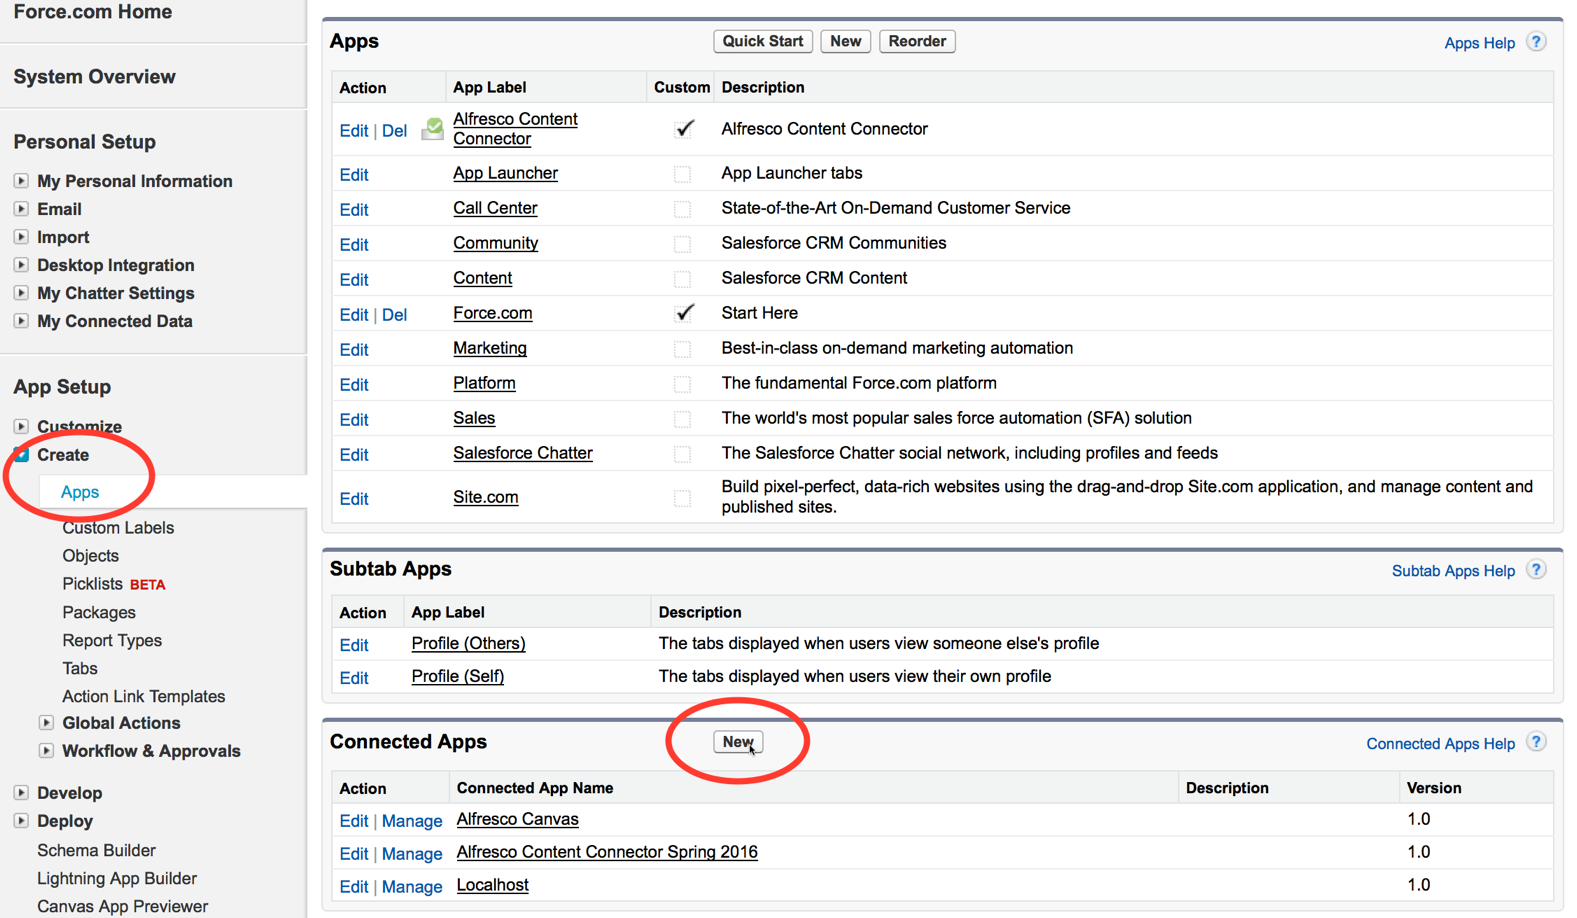Open the Apps Help link
Viewport: 1577px width, 918px height.
[x=1479, y=43]
